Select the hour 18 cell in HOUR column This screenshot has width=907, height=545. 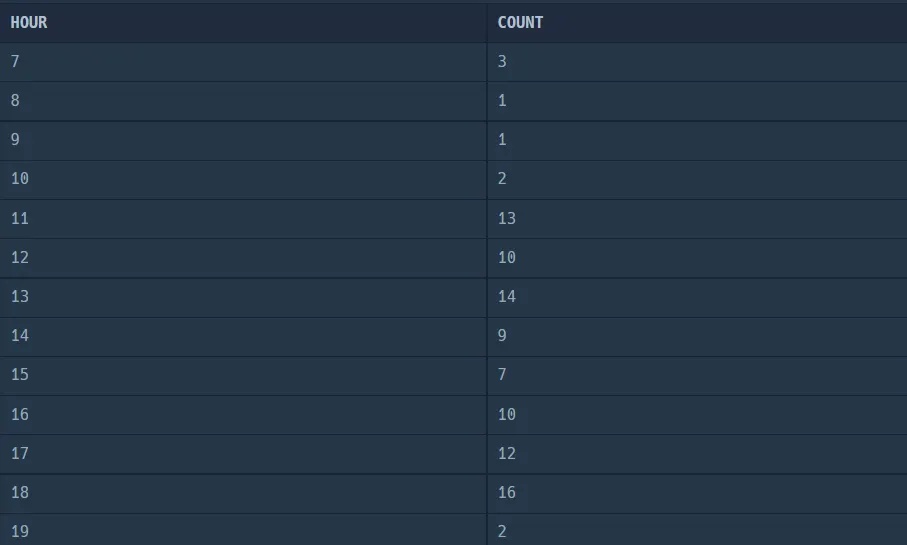point(20,492)
